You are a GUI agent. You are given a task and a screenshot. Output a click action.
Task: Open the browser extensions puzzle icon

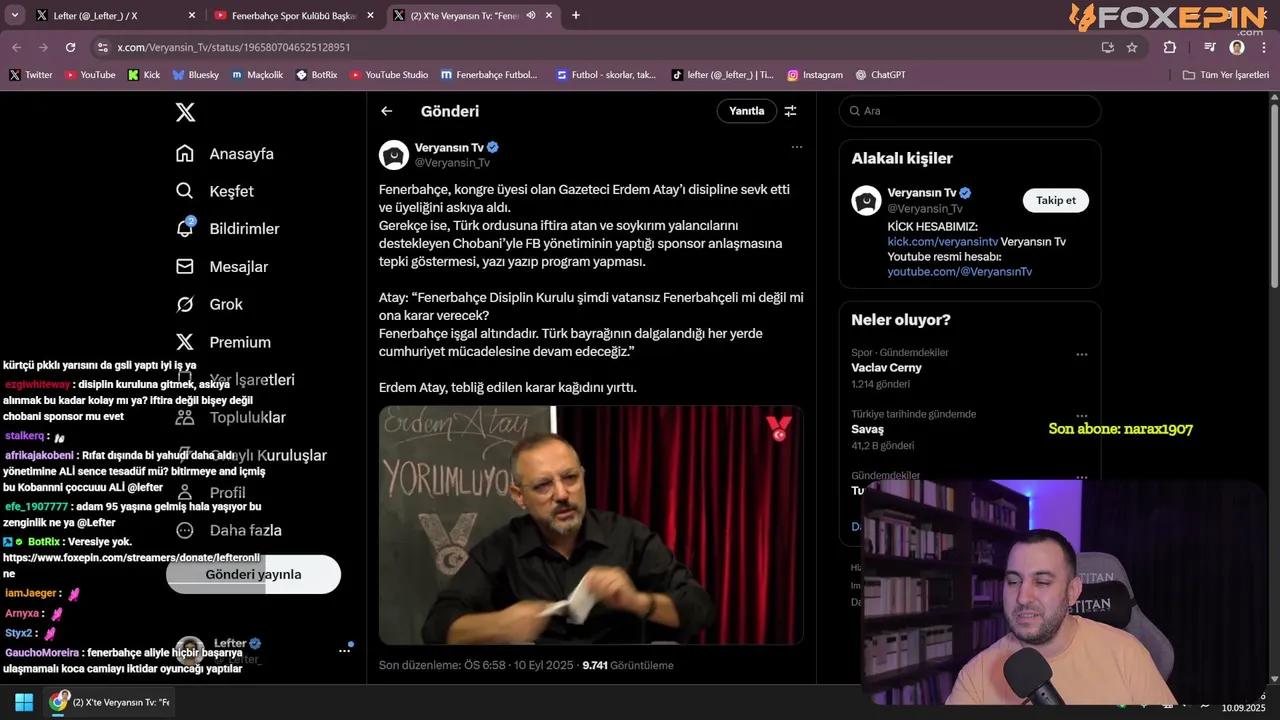point(1170,47)
